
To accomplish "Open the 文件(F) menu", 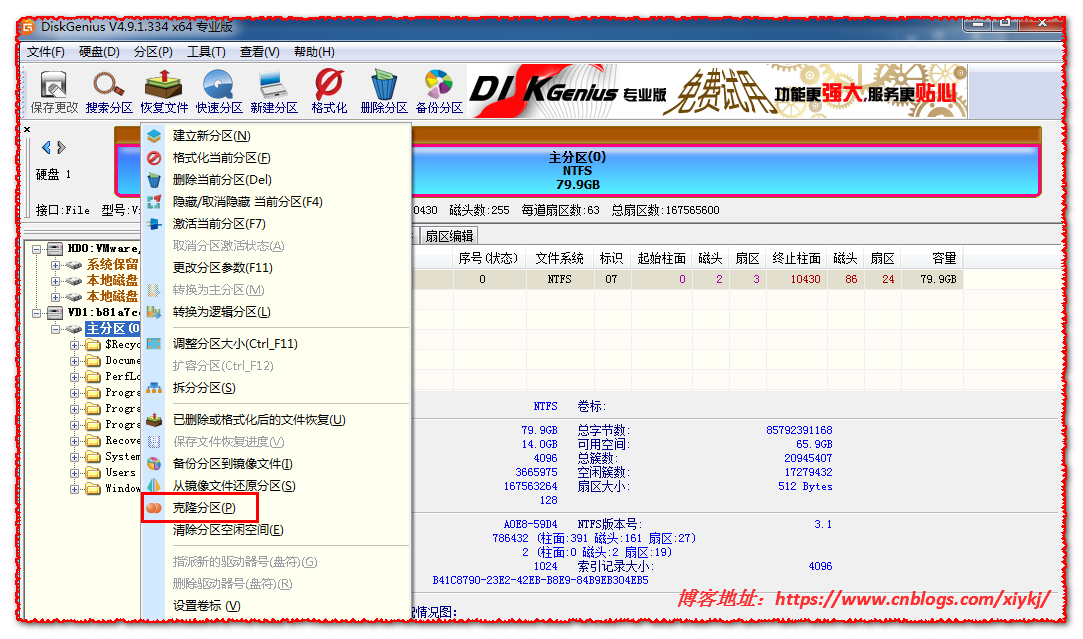I will point(46,52).
